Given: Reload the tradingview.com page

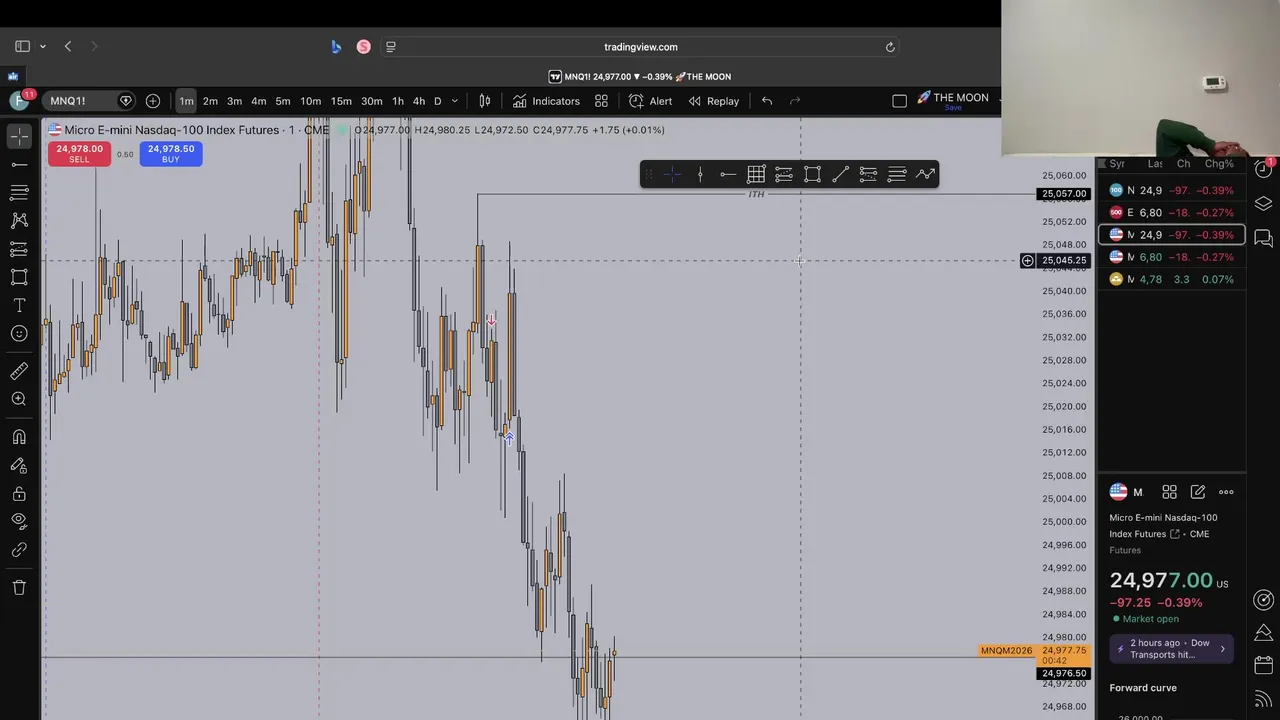Looking at the screenshot, I should (890, 47).
